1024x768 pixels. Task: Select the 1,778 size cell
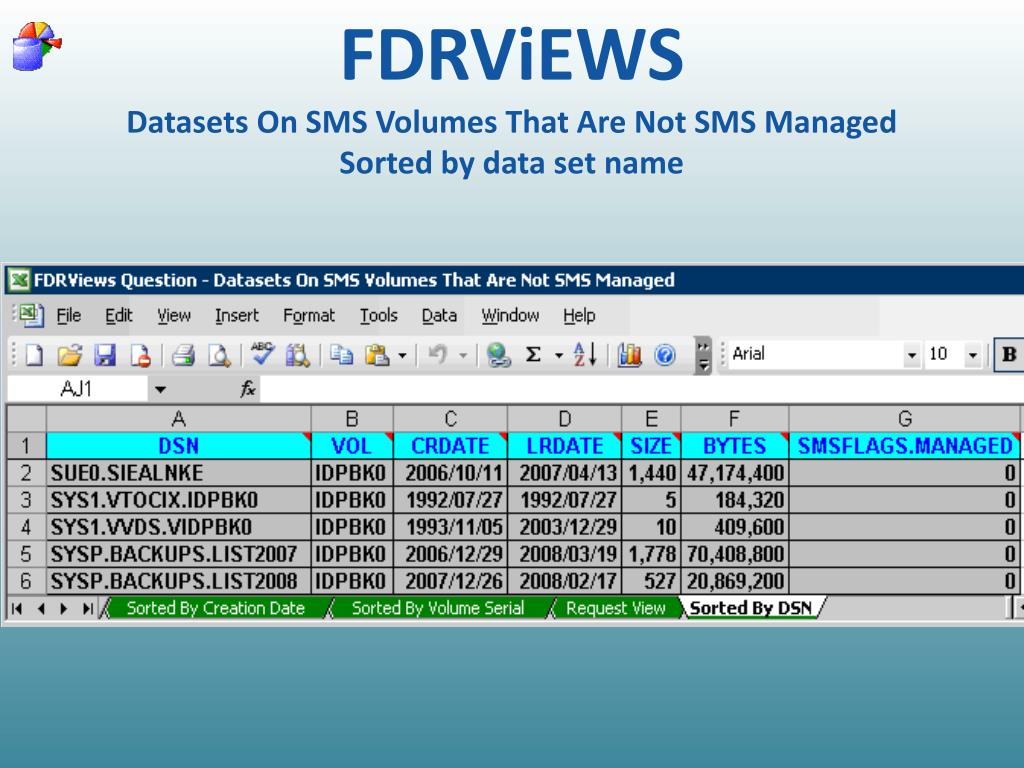pos(651,554)
